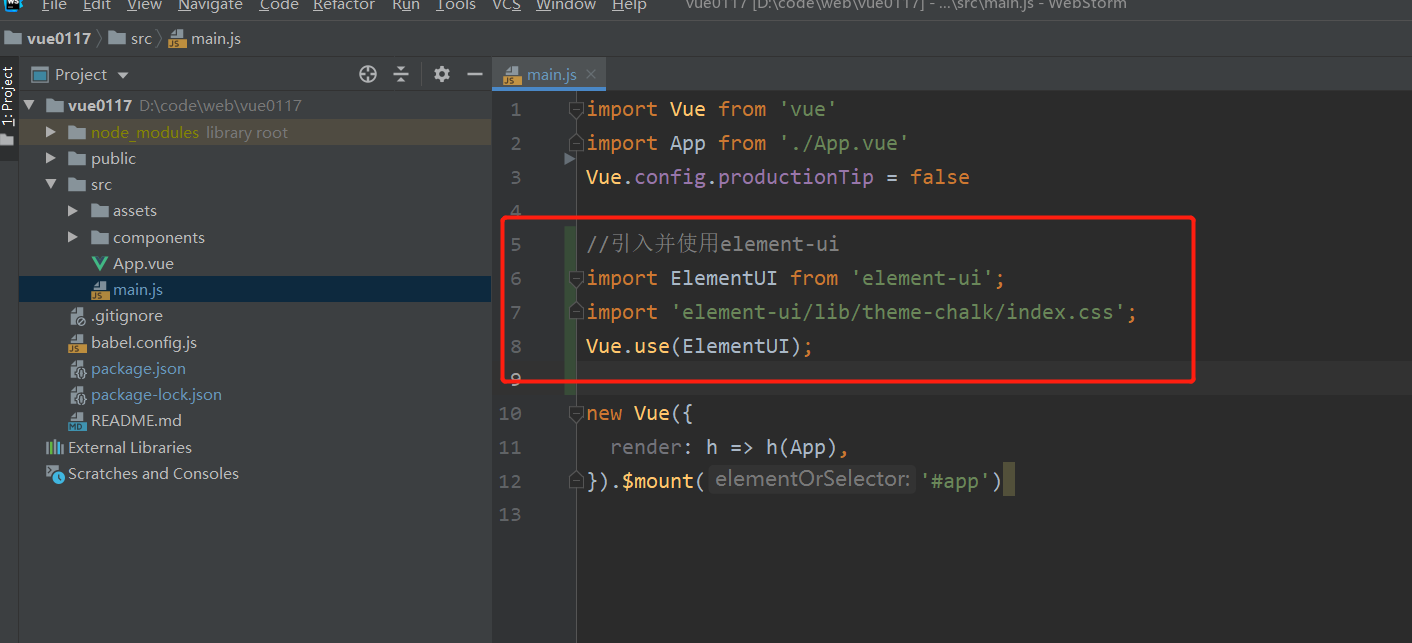Image resolution: width=1412 pixels, height=643 pixels.
Task: Click main.js in the breadcrumb bar
Action: pyautogui.click(x=216, y=39)
